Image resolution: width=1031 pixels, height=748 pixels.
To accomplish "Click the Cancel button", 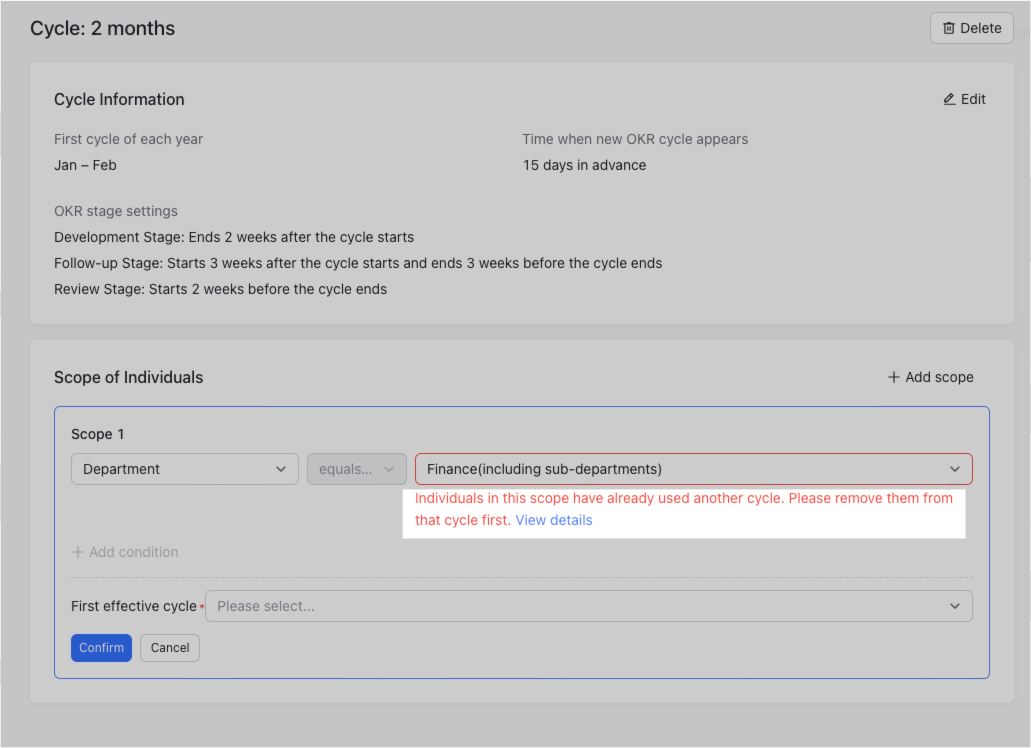I will tap(169, 648).
